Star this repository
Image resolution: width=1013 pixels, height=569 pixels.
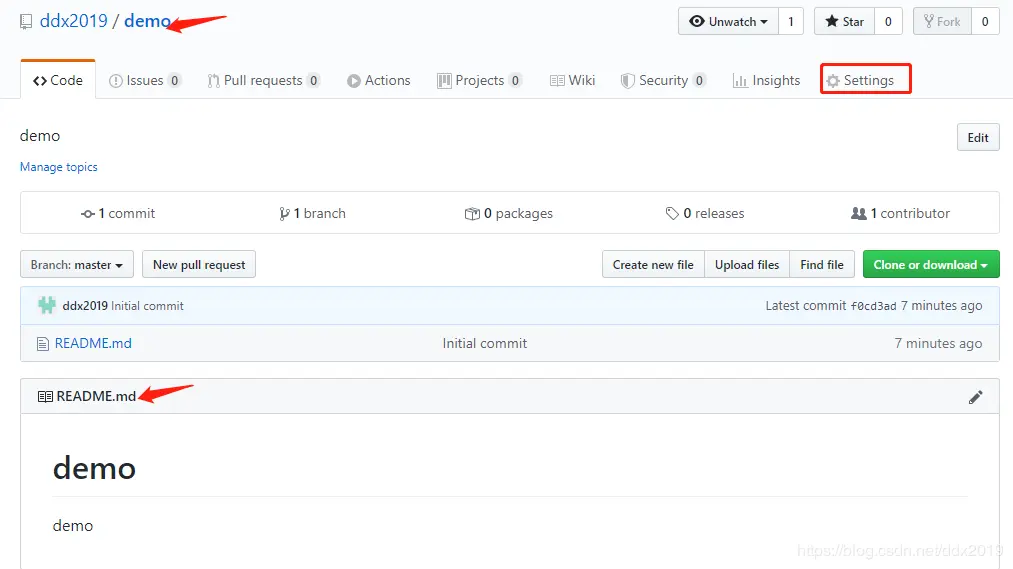[x=844, y=21]
